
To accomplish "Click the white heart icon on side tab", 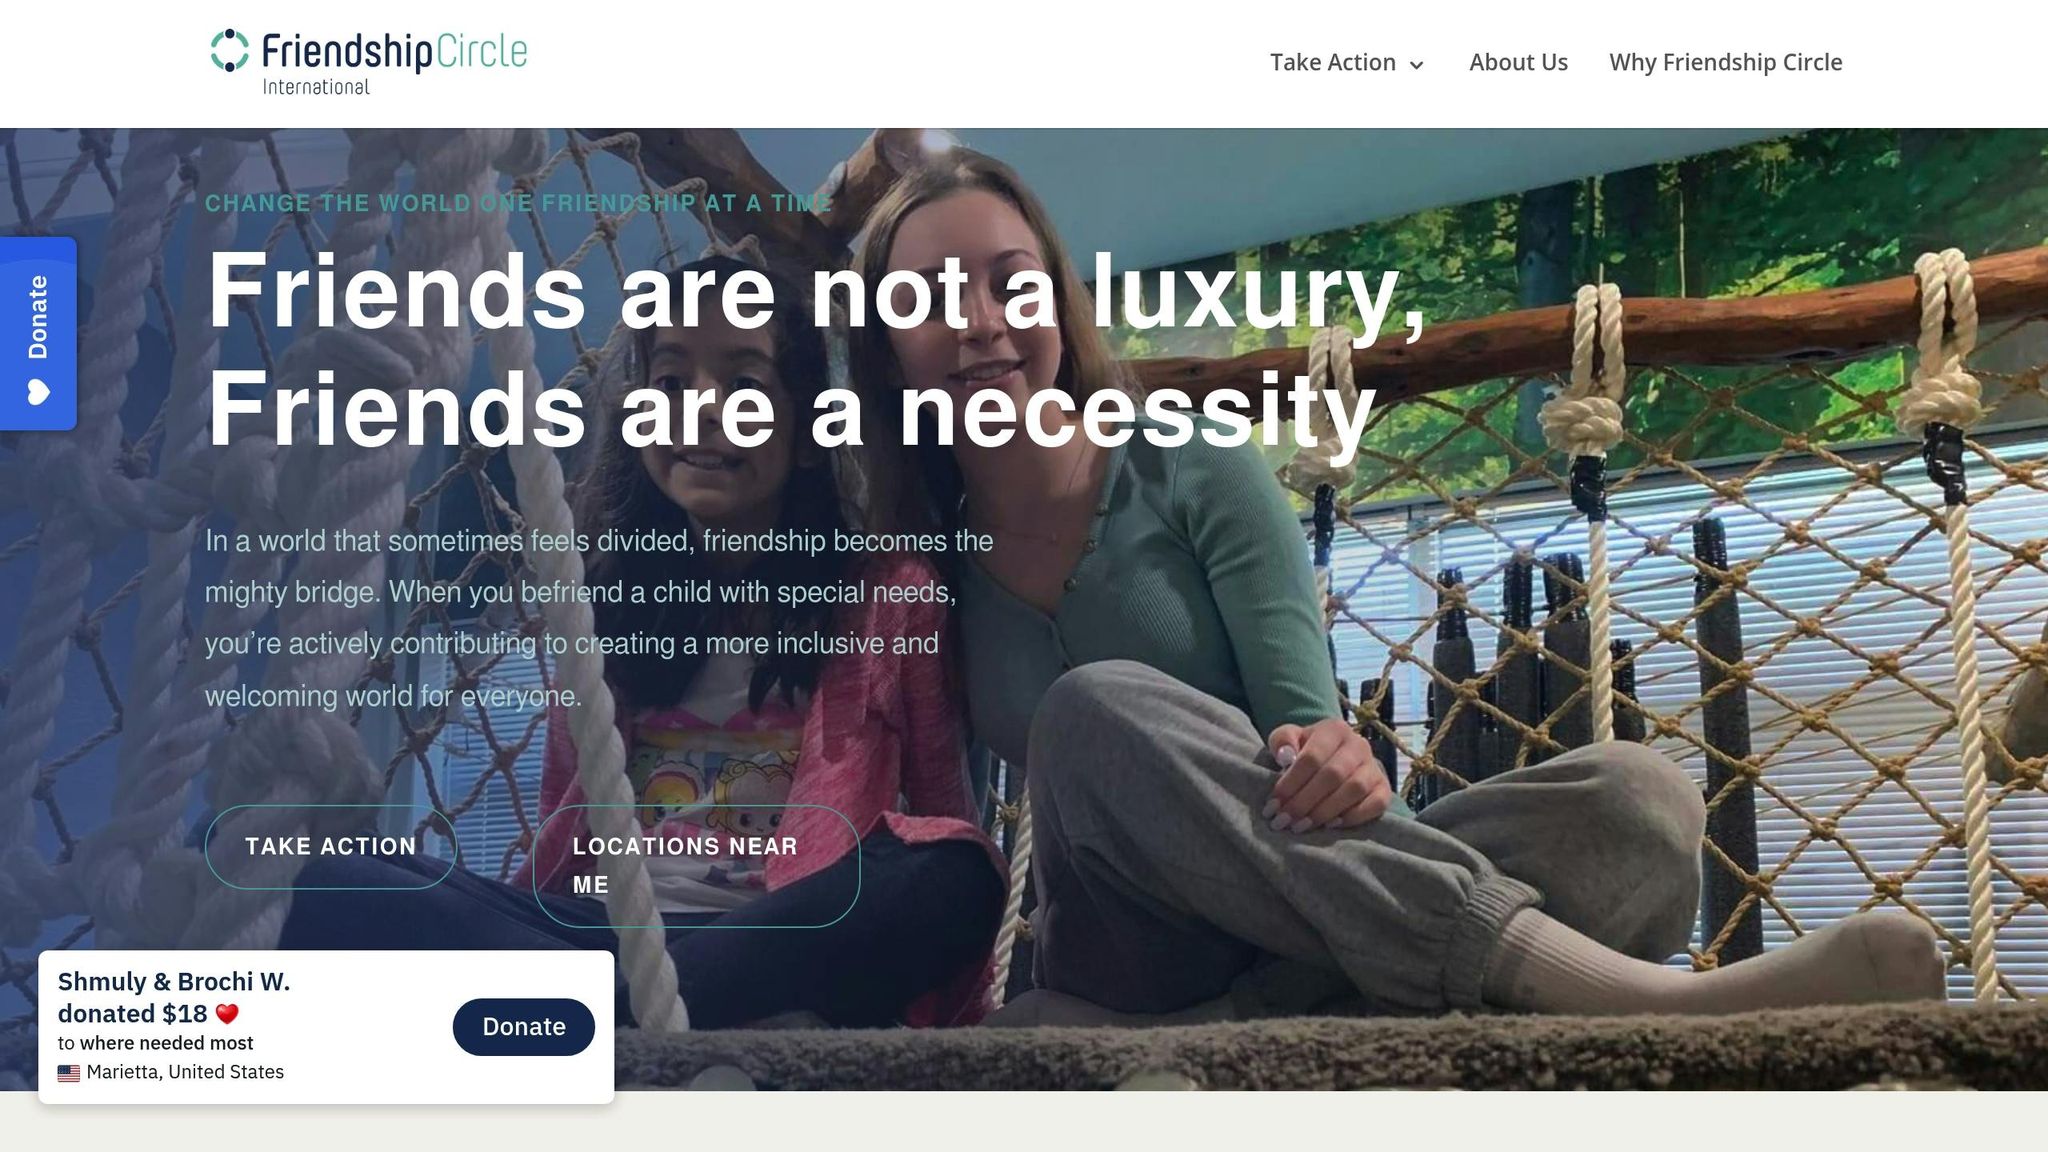I will point(38,392).
